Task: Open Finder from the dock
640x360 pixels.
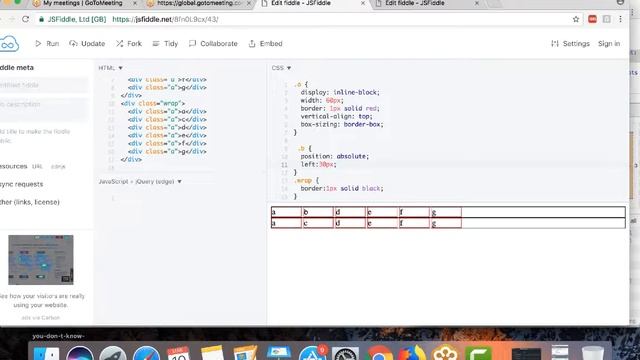Action: tap(46, 353)
